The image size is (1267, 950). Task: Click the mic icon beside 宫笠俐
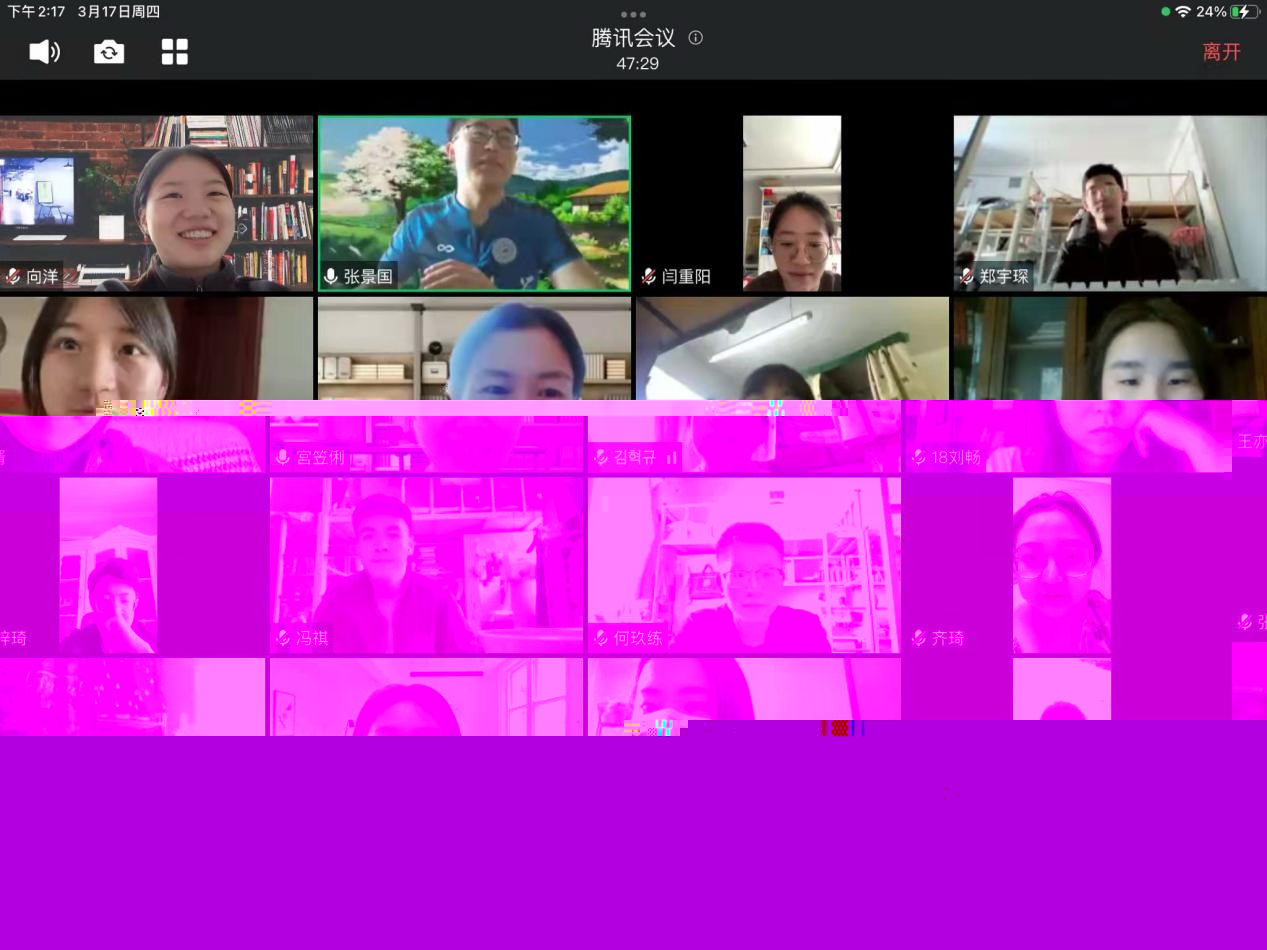[283, 458]
